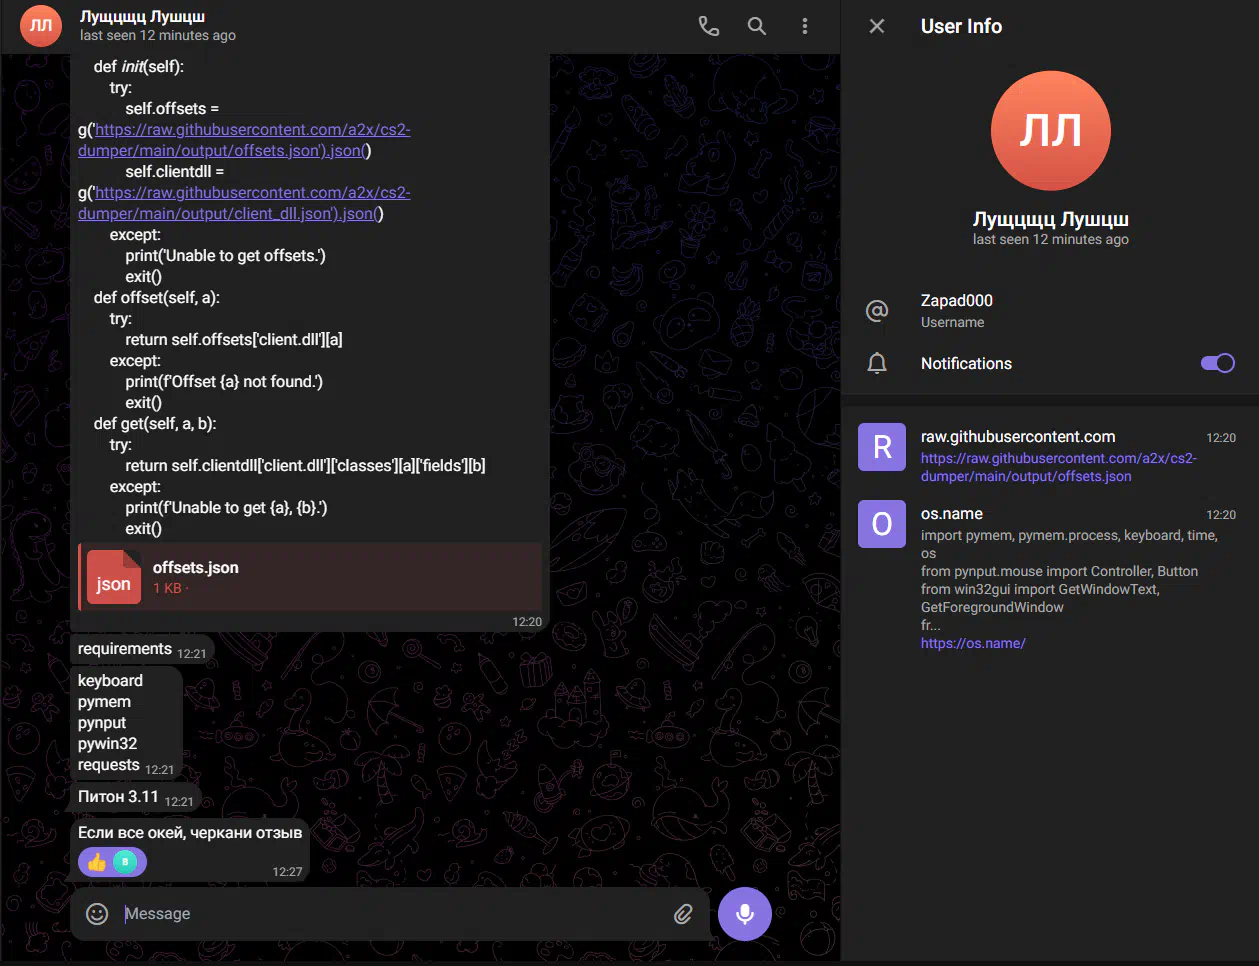Click the os.name shared link title
This screenshot has width=1259, height=966.
(x=952, y=513)
